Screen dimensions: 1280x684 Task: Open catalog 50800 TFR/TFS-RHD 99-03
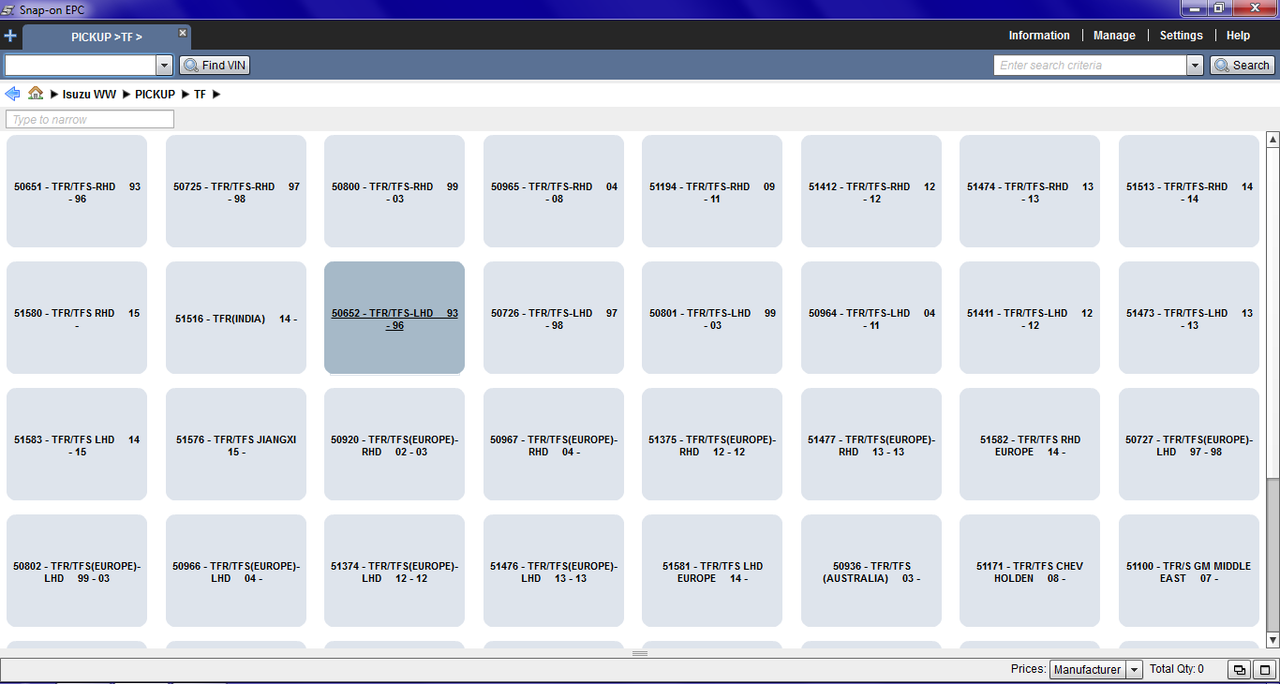coord(394,192)
